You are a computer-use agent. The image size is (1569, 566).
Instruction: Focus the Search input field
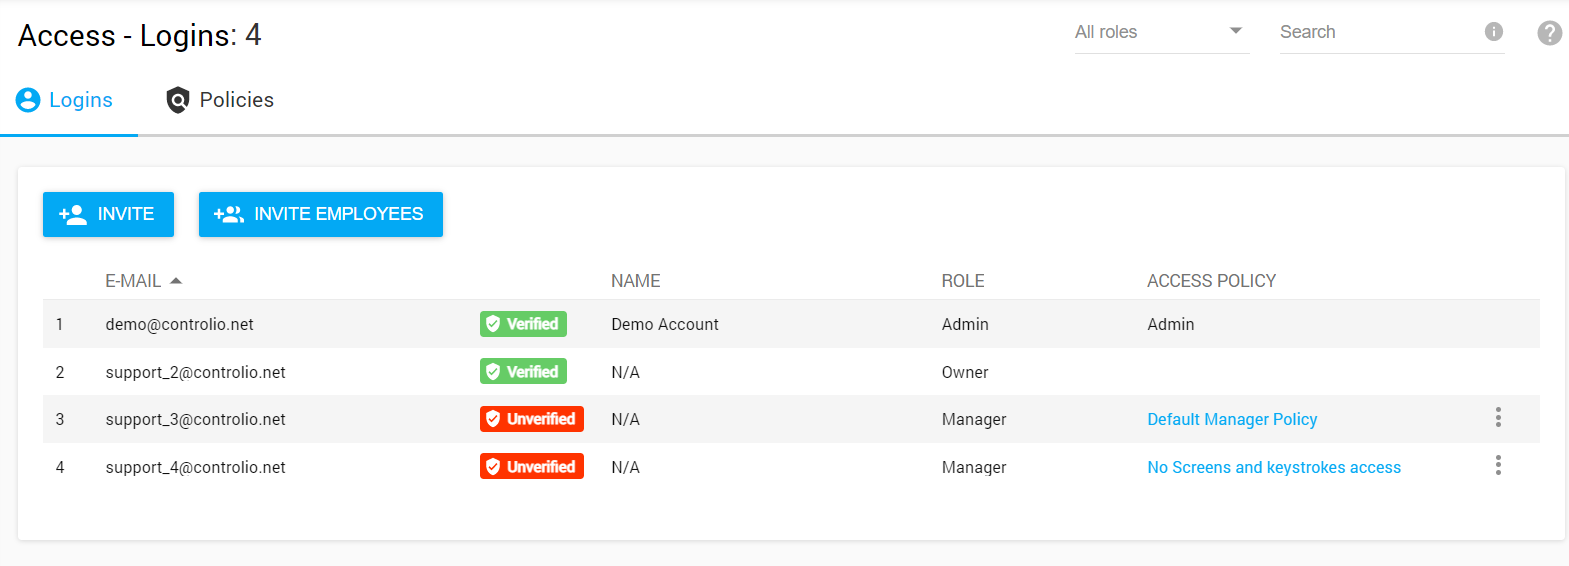pos(1375,32)
